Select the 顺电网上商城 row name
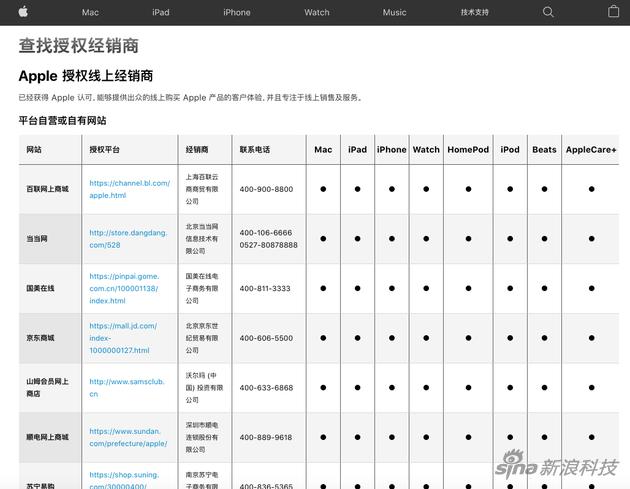This screenshot has height=489, width=630. tap(47, 437)
